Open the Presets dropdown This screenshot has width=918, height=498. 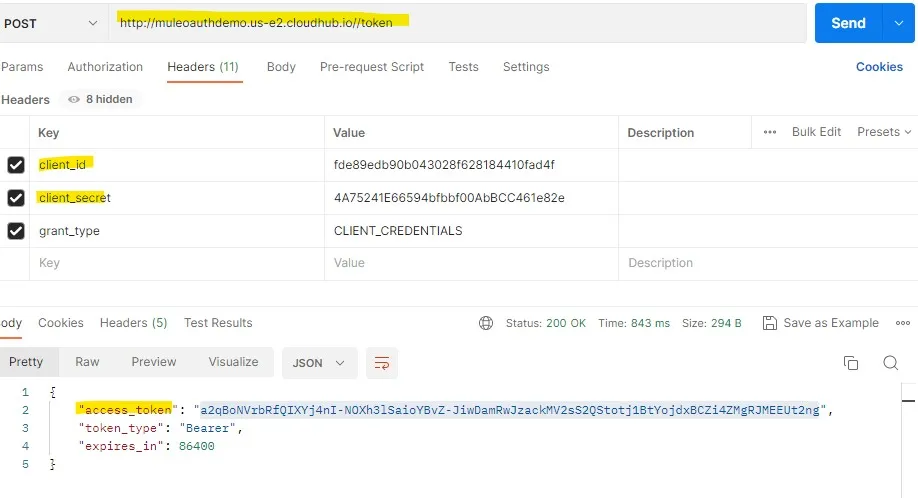pos(884,132)
